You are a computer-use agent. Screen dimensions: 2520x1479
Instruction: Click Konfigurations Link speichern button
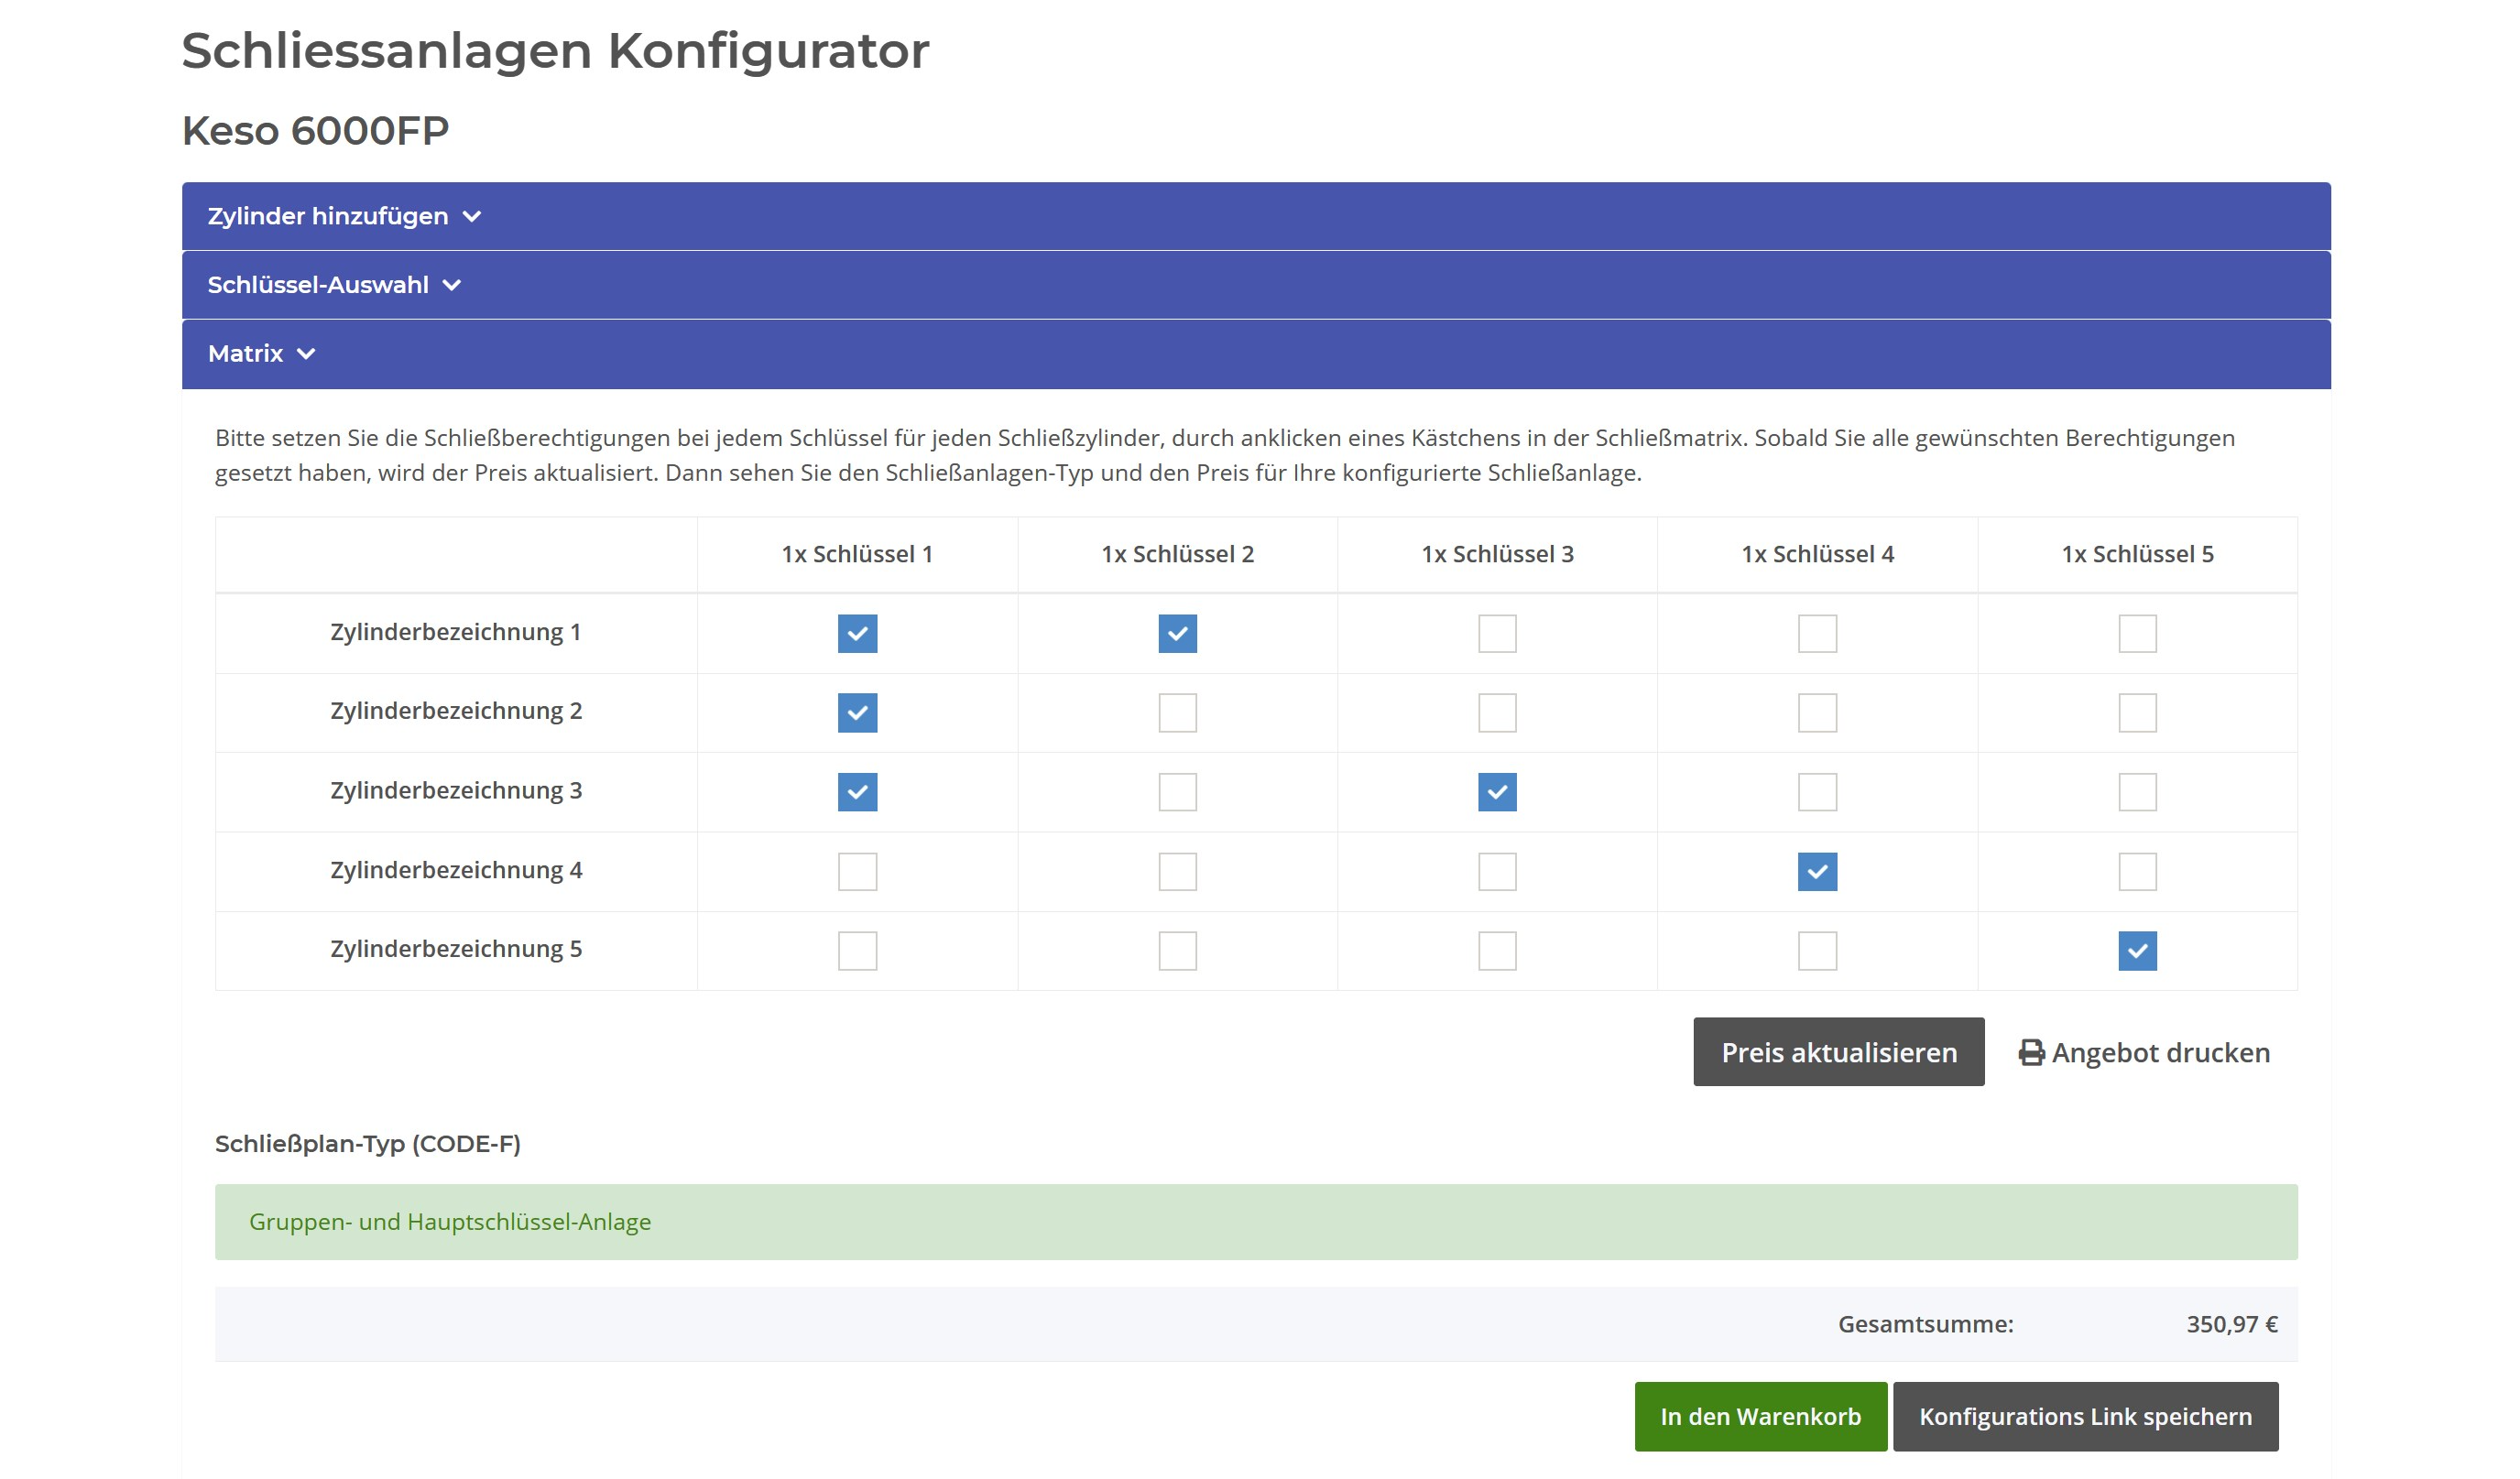[2085, 1417]
